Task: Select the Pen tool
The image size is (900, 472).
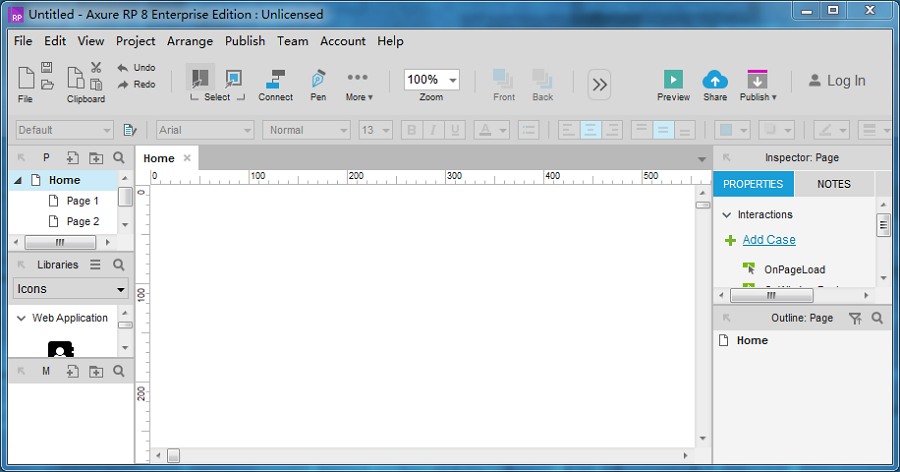Action: click(318, 85)
